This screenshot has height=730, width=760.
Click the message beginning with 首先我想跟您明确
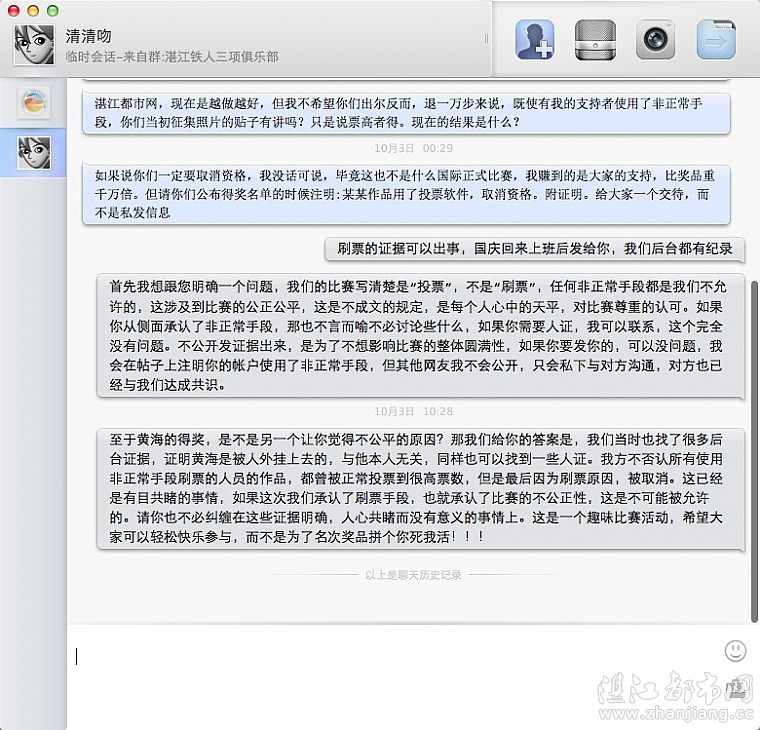point(421,335)
